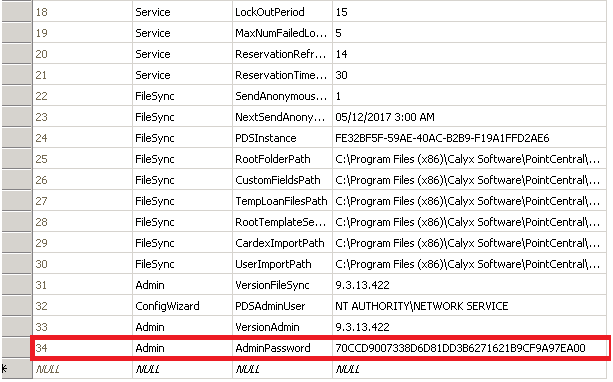Click the PDSInstance GUID value cell

click(470, 138)
